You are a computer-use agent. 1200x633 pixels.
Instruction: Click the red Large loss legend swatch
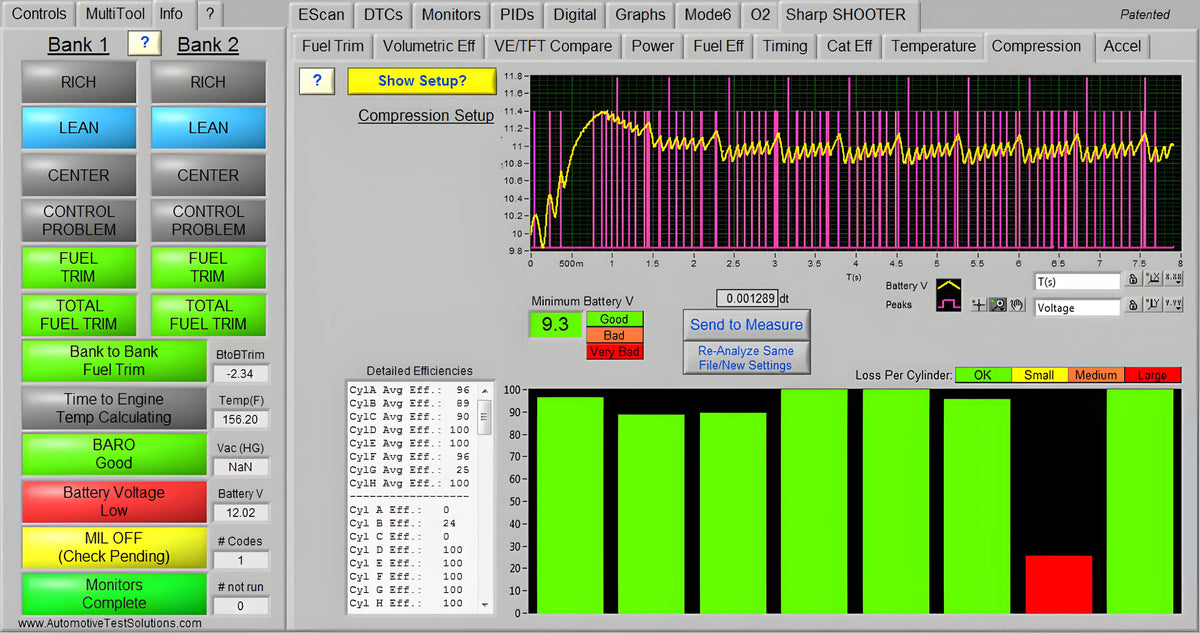point(1152,375)
